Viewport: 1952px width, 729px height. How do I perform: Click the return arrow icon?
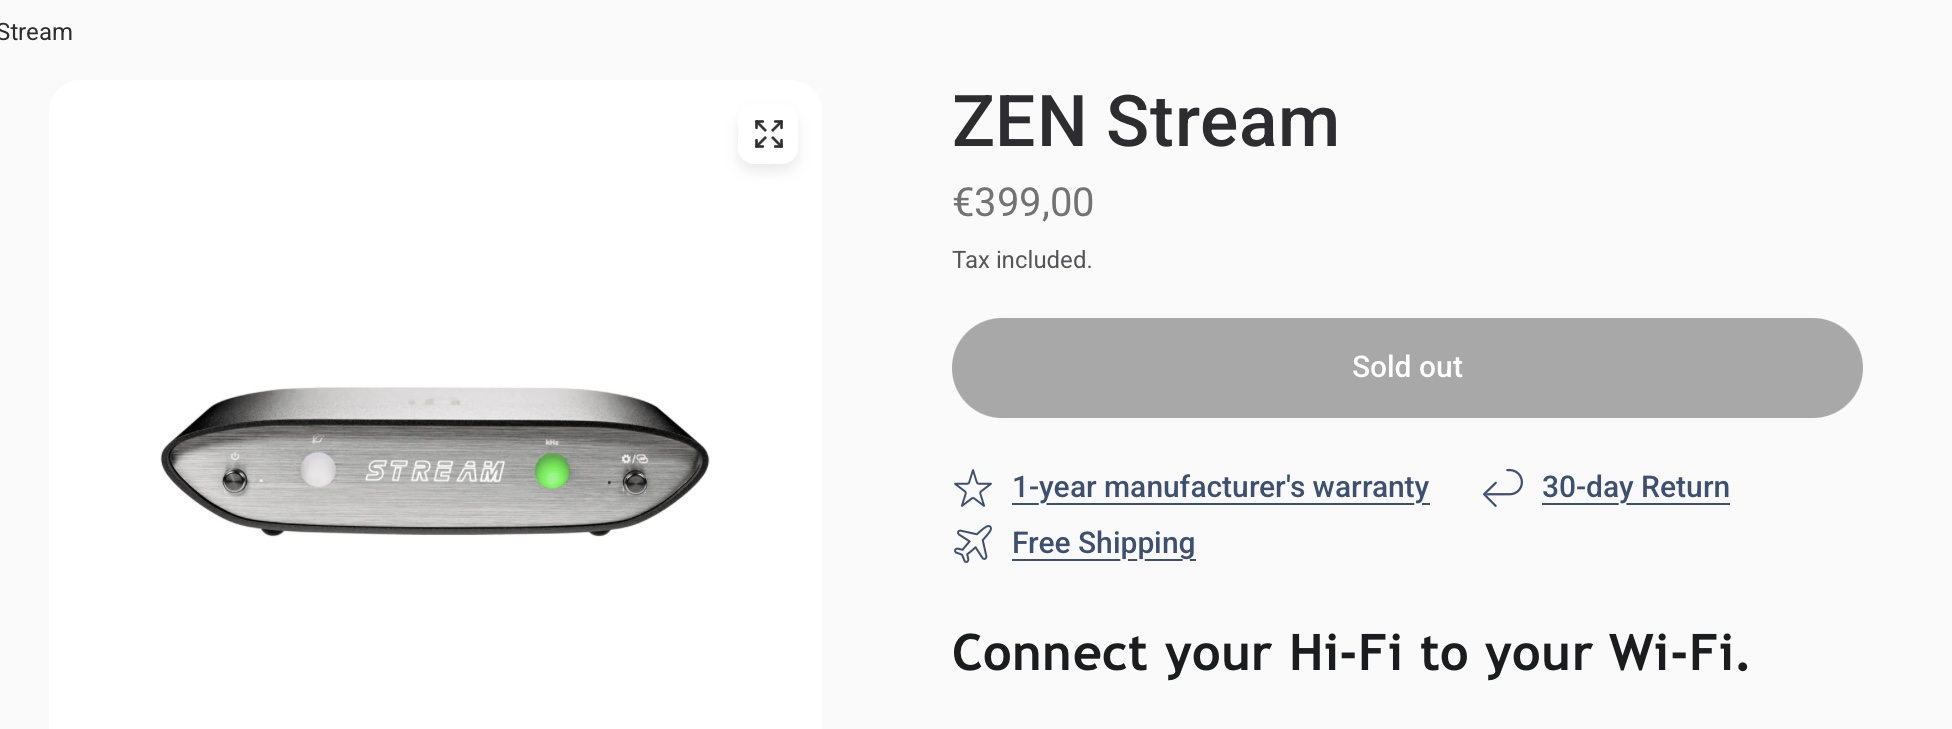coord(1502,488)
